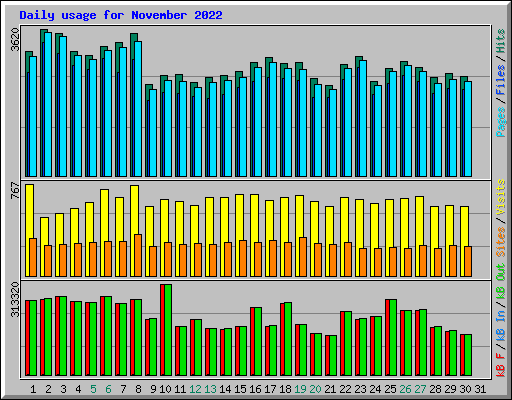512x400 pixels.
Task: Click the 'kB F' legend label
Action: pos(501,365)
